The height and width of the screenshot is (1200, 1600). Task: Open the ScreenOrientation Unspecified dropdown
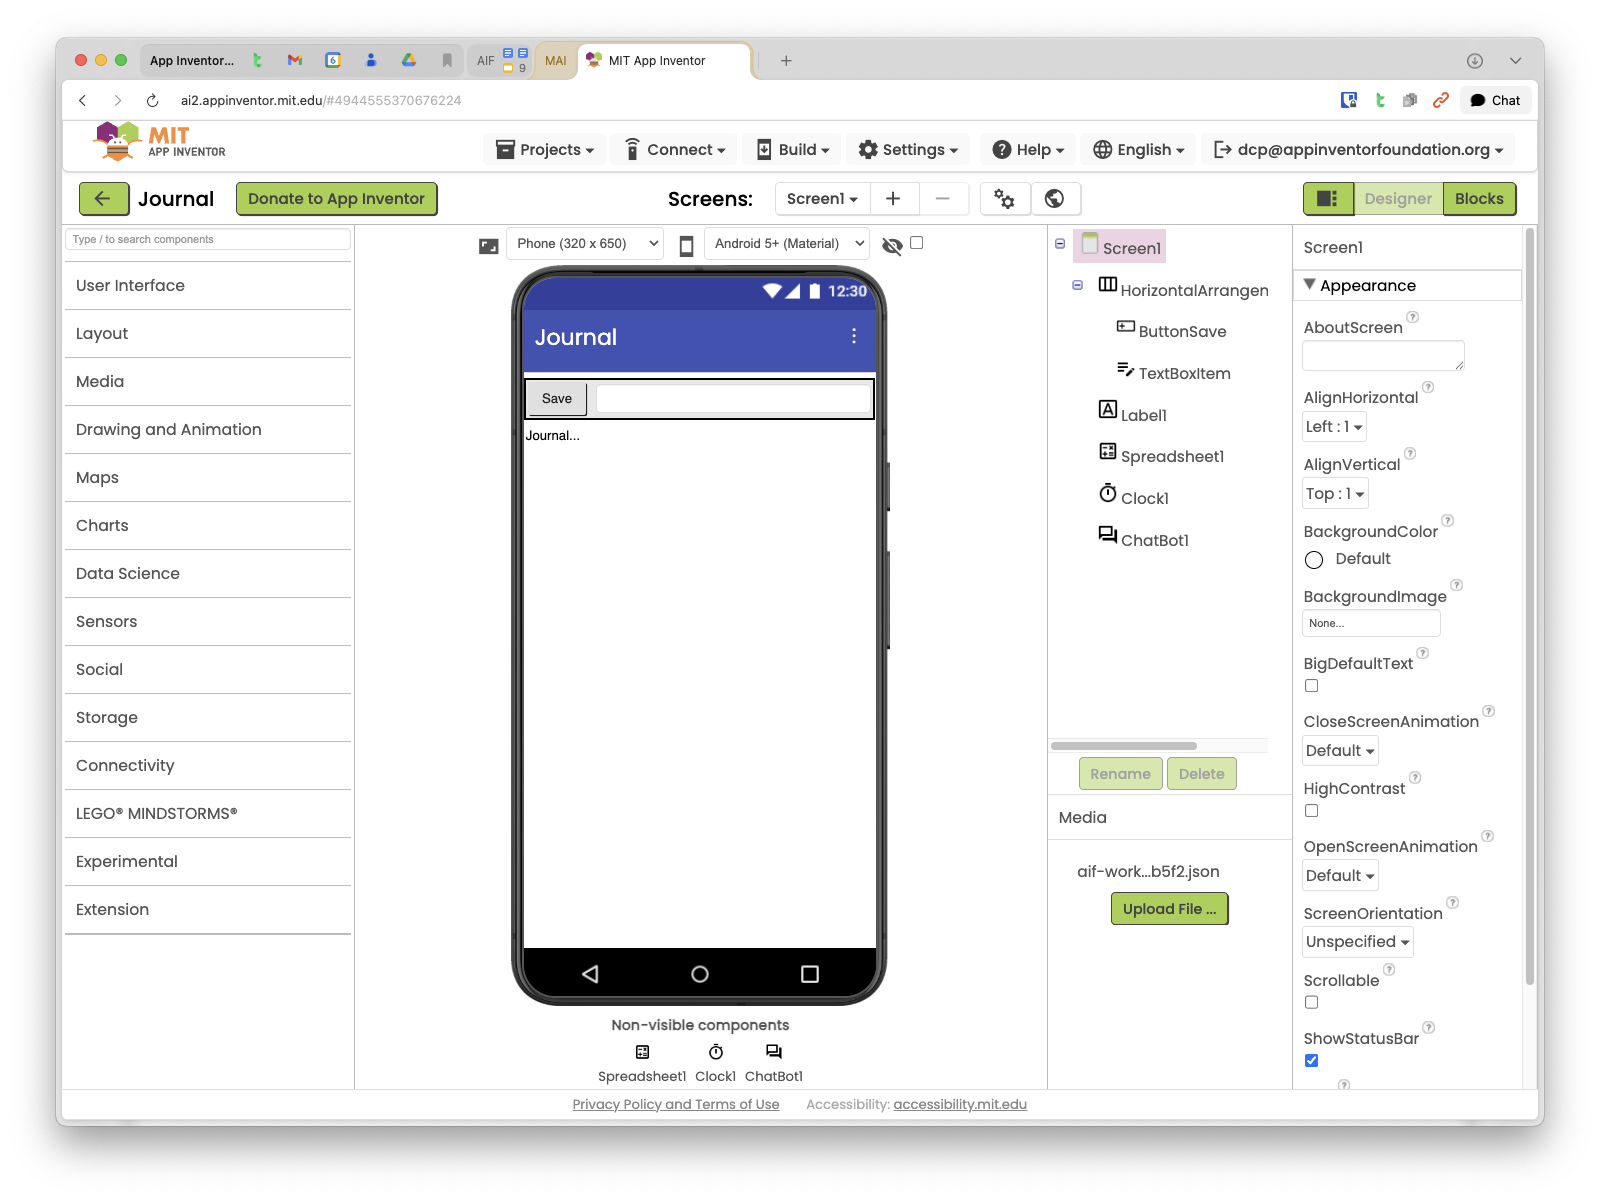[x=1358, y=942]
